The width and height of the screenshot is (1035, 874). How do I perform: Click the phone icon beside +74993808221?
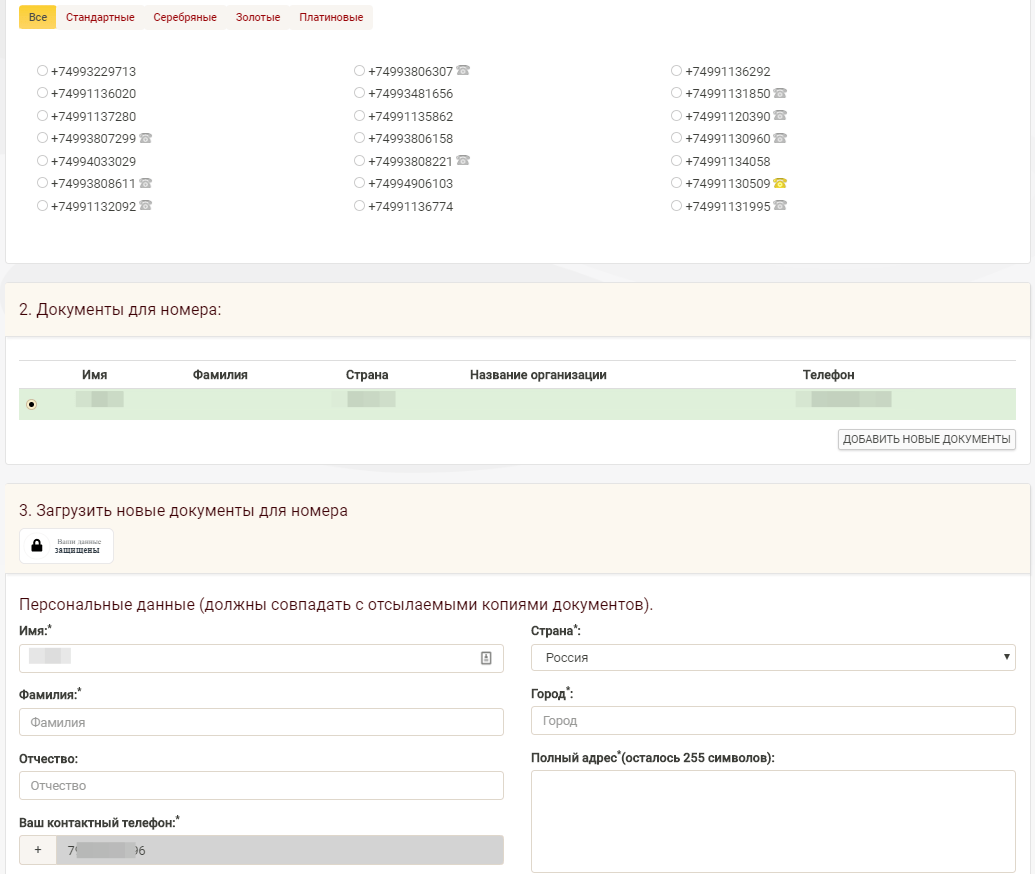point(463,160)
